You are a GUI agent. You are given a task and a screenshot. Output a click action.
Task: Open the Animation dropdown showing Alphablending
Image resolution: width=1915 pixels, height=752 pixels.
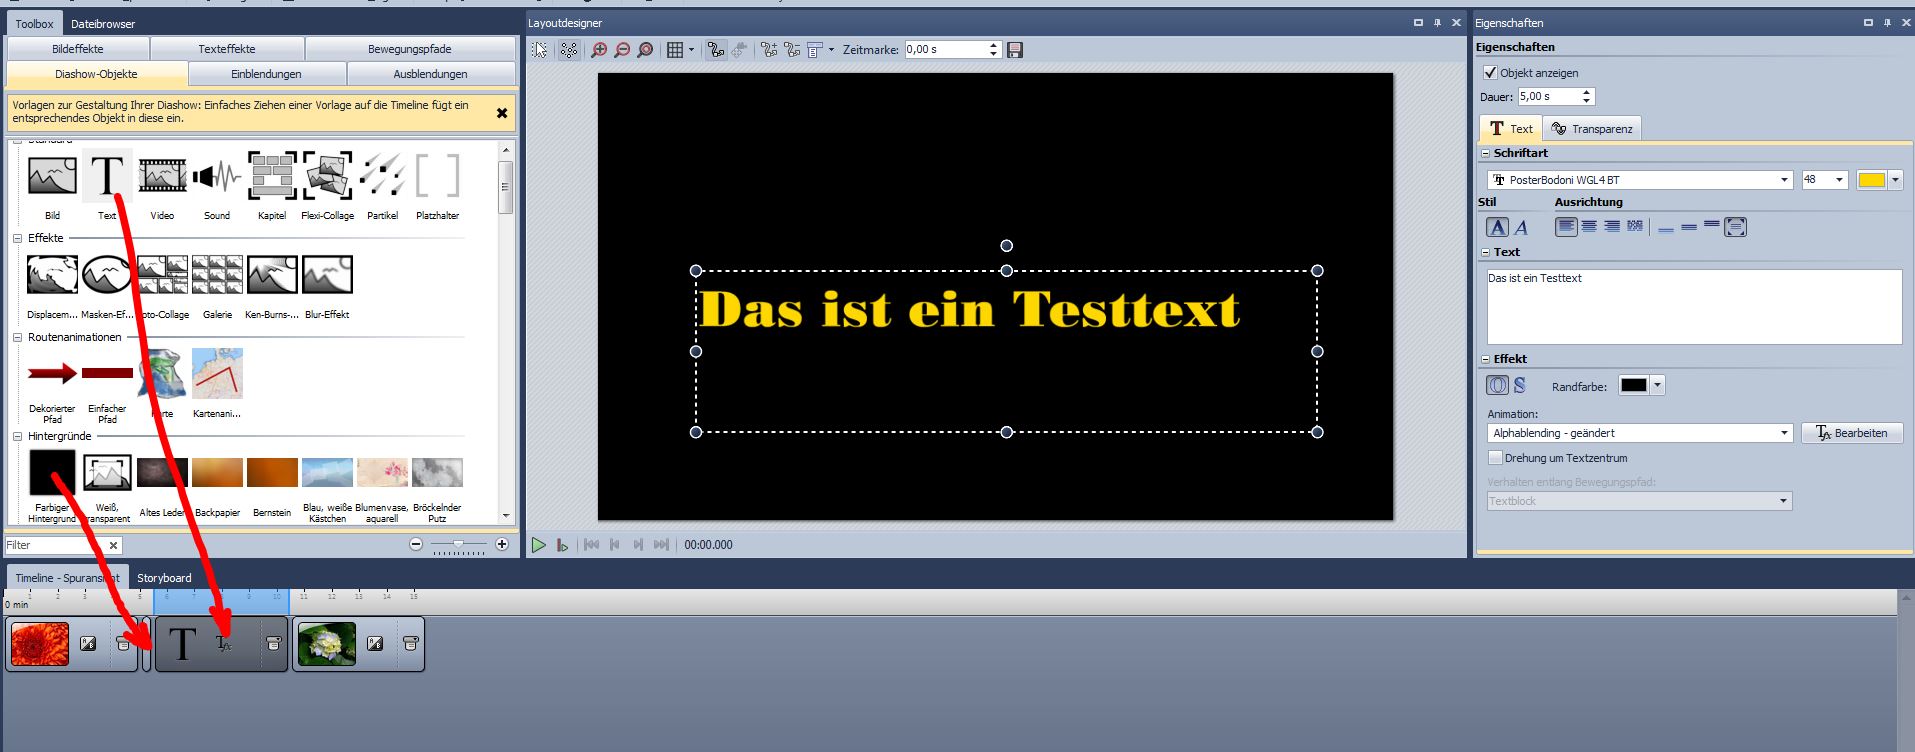click(x=1783, y=433)
